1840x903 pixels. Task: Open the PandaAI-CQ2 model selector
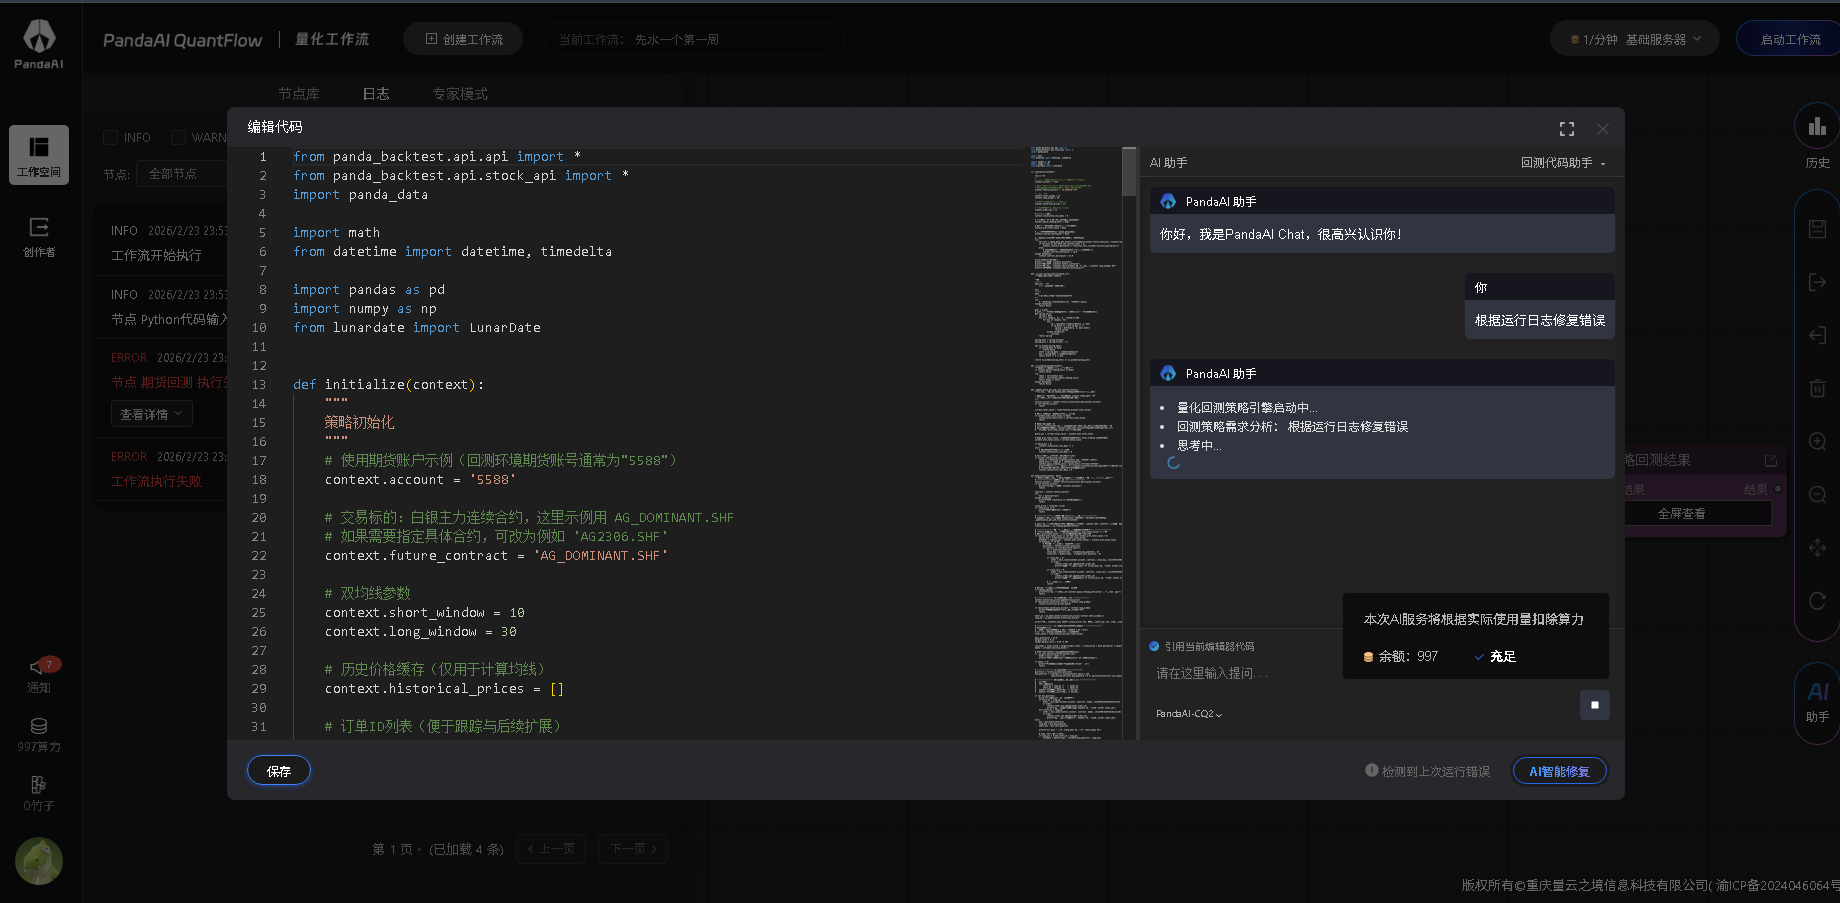point(1189,714)
